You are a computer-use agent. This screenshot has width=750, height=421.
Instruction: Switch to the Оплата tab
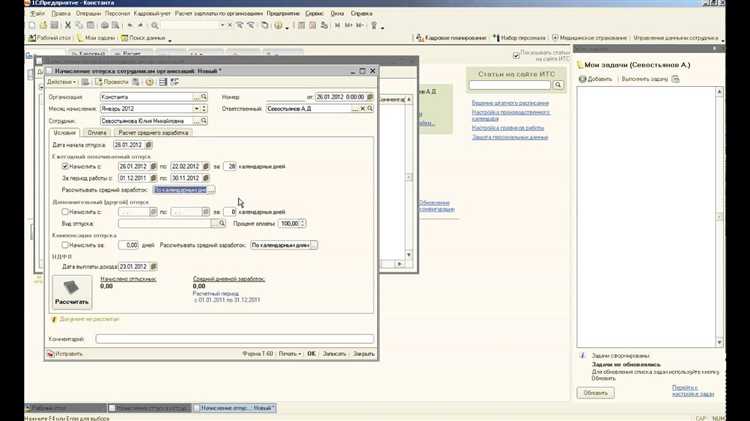(x=97, y=133)
